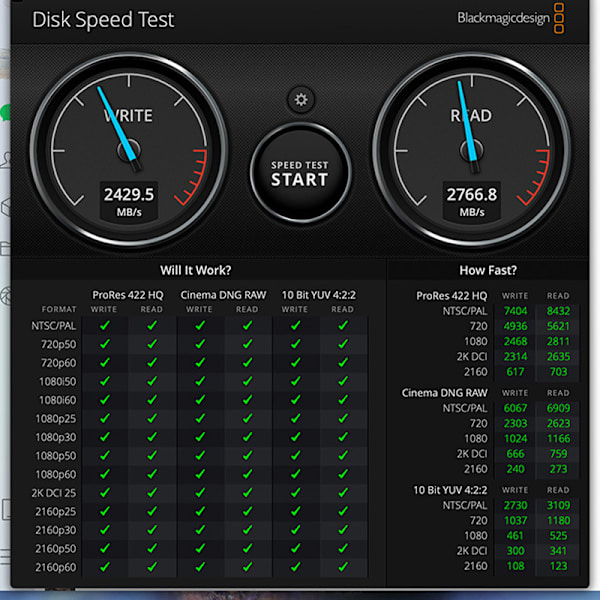Select Cinema DNG 2K DCI read value 759

click(x=558, y=454)
